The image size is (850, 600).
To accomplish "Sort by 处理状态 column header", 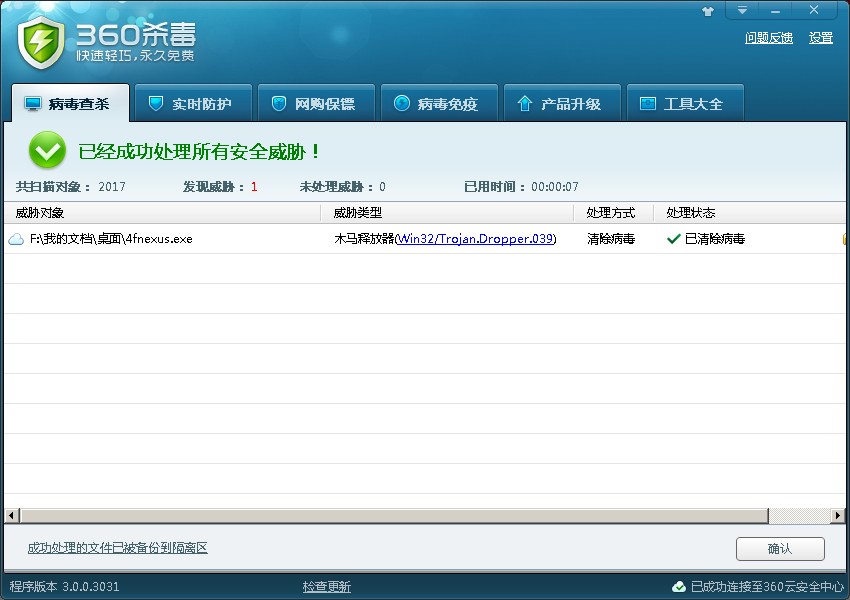I will coord(750,213).
